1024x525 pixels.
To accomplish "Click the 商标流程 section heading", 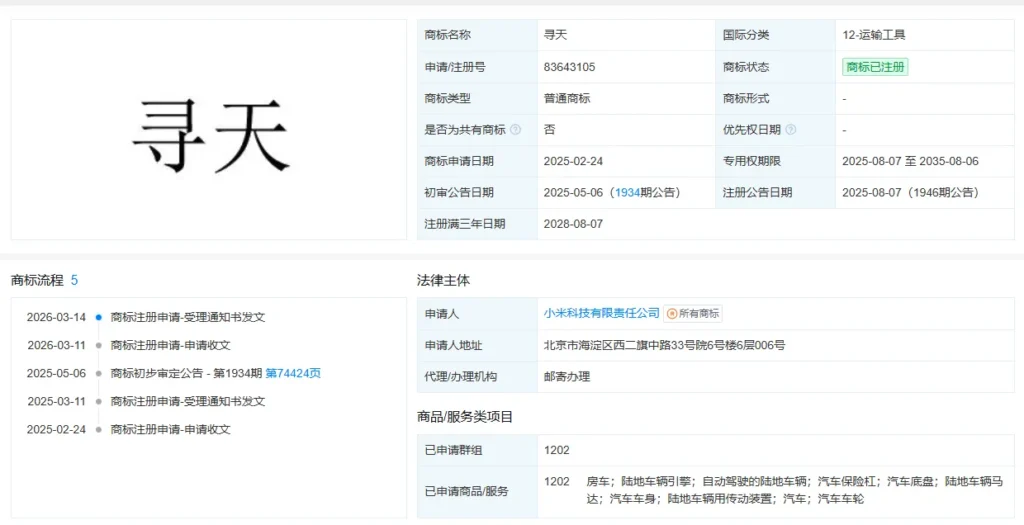I will coord(37,280).
